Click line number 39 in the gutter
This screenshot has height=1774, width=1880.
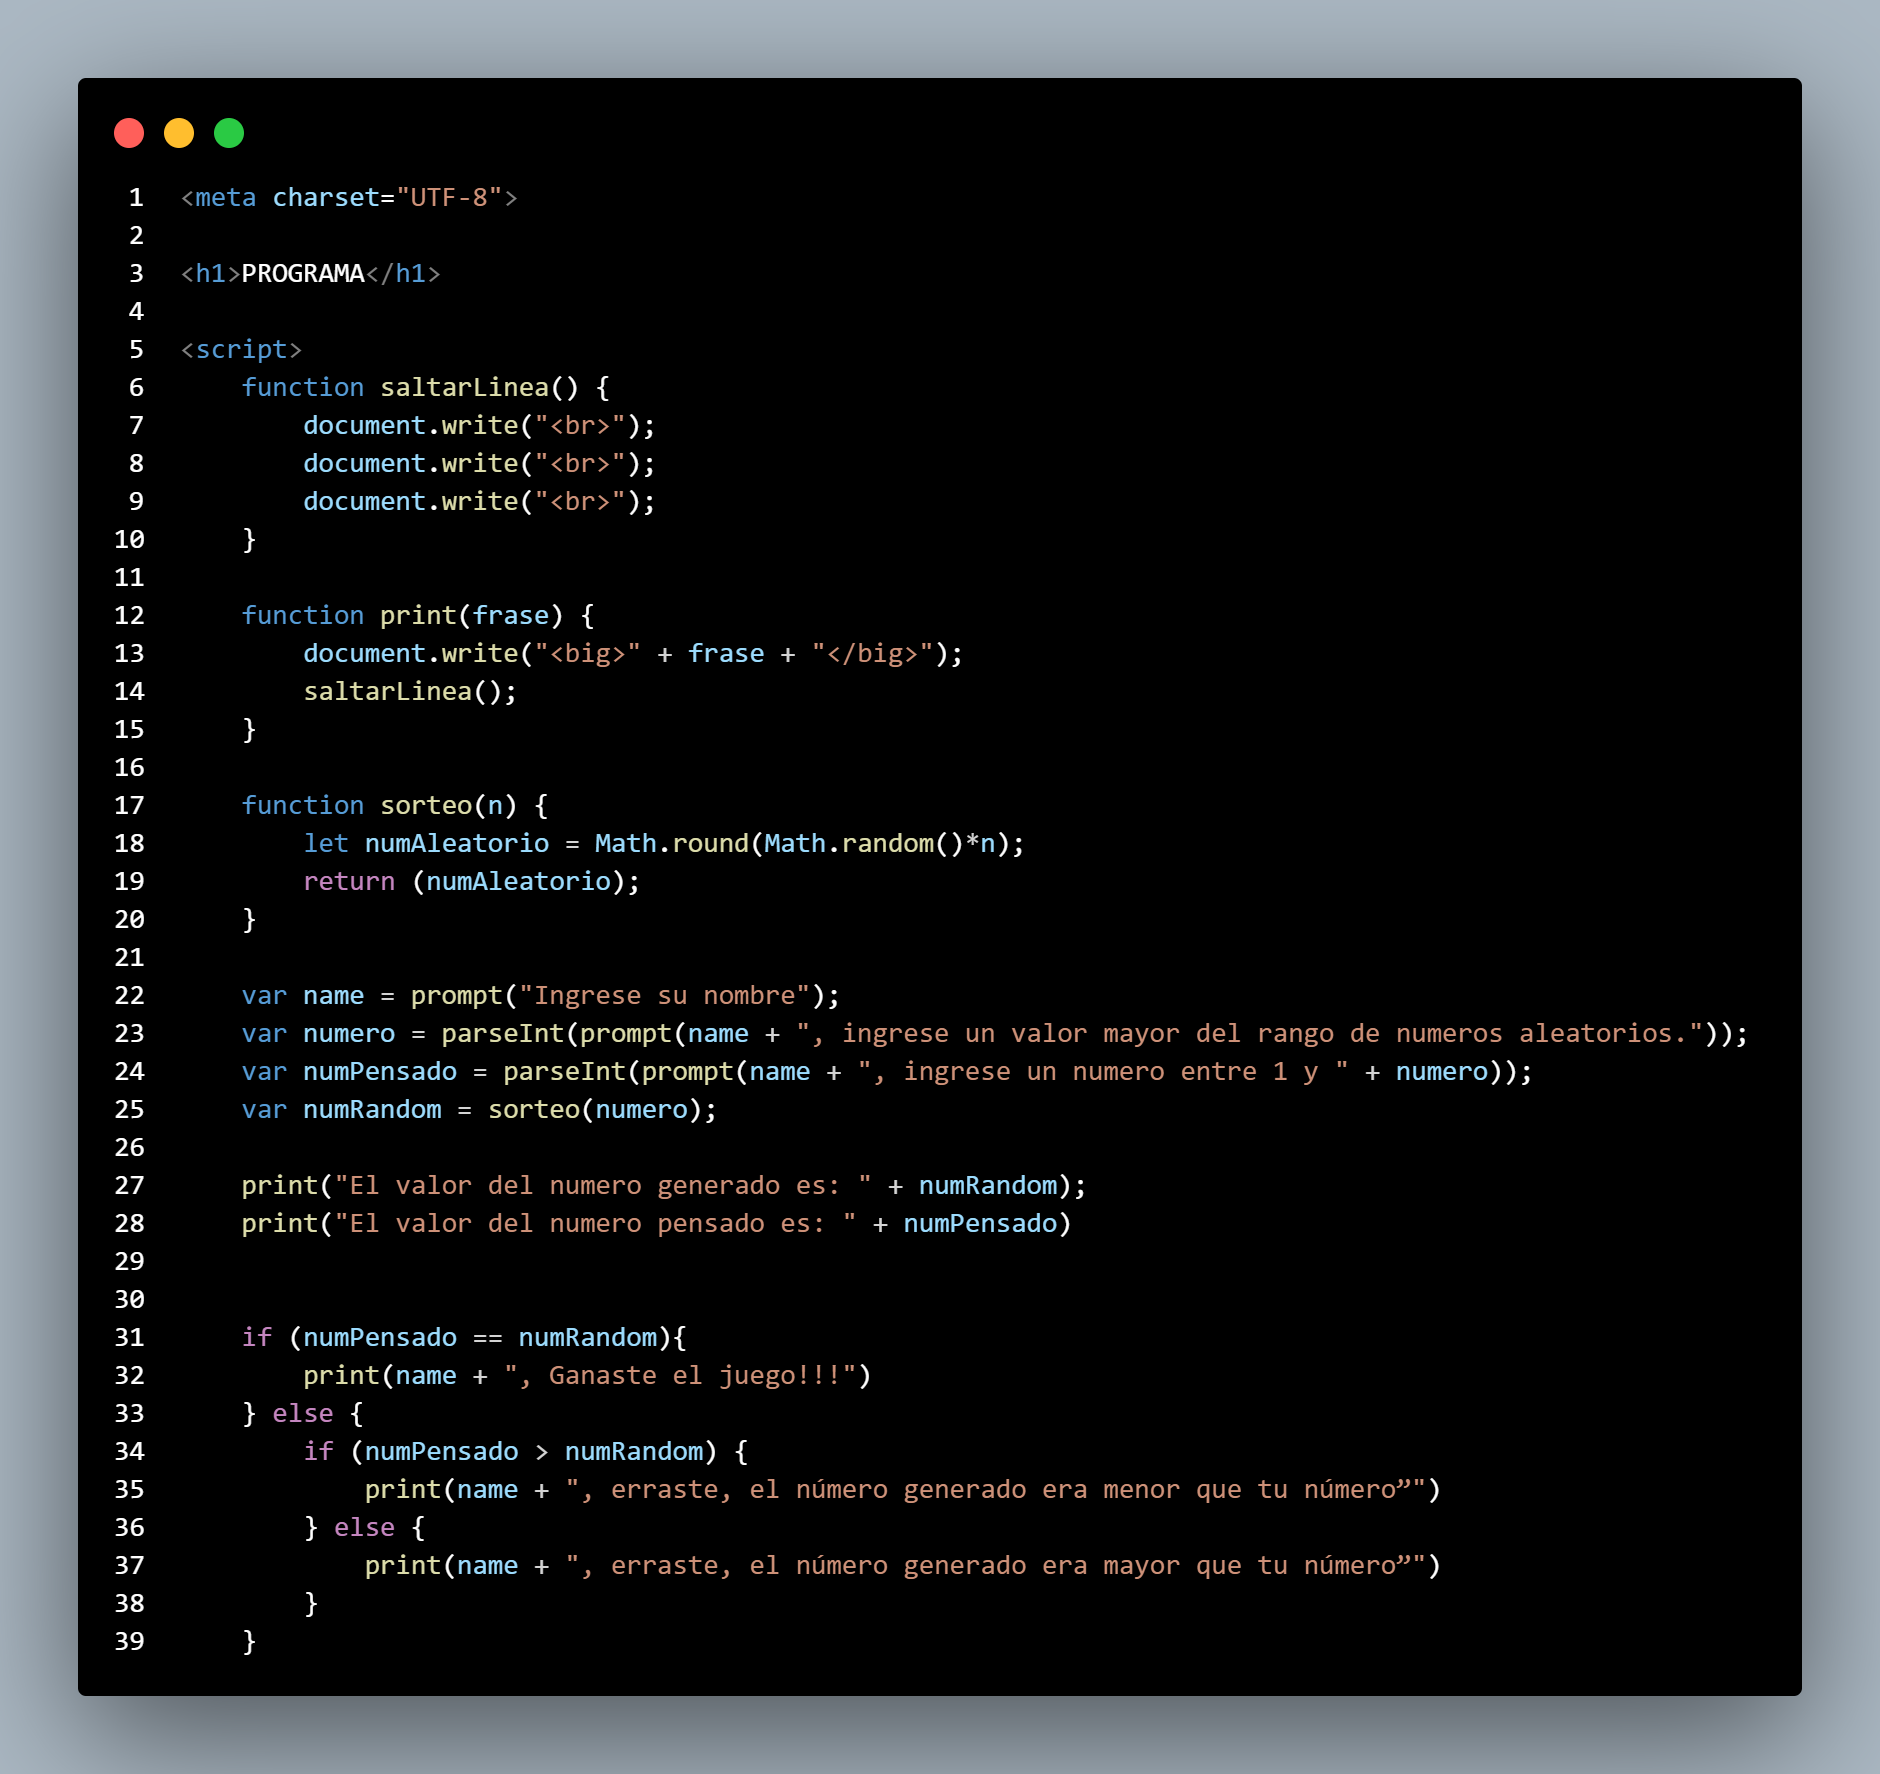tap(129, 1642)
